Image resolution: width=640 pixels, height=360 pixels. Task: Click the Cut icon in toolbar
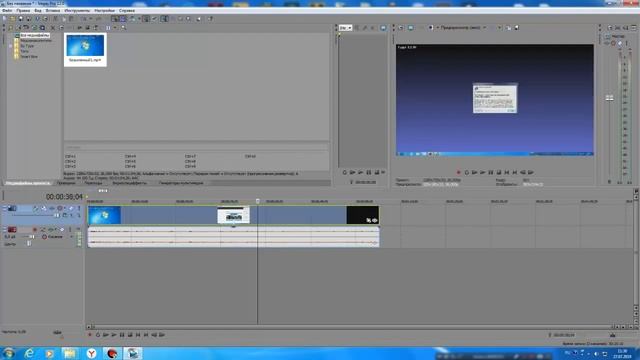(x=56, y=19)
